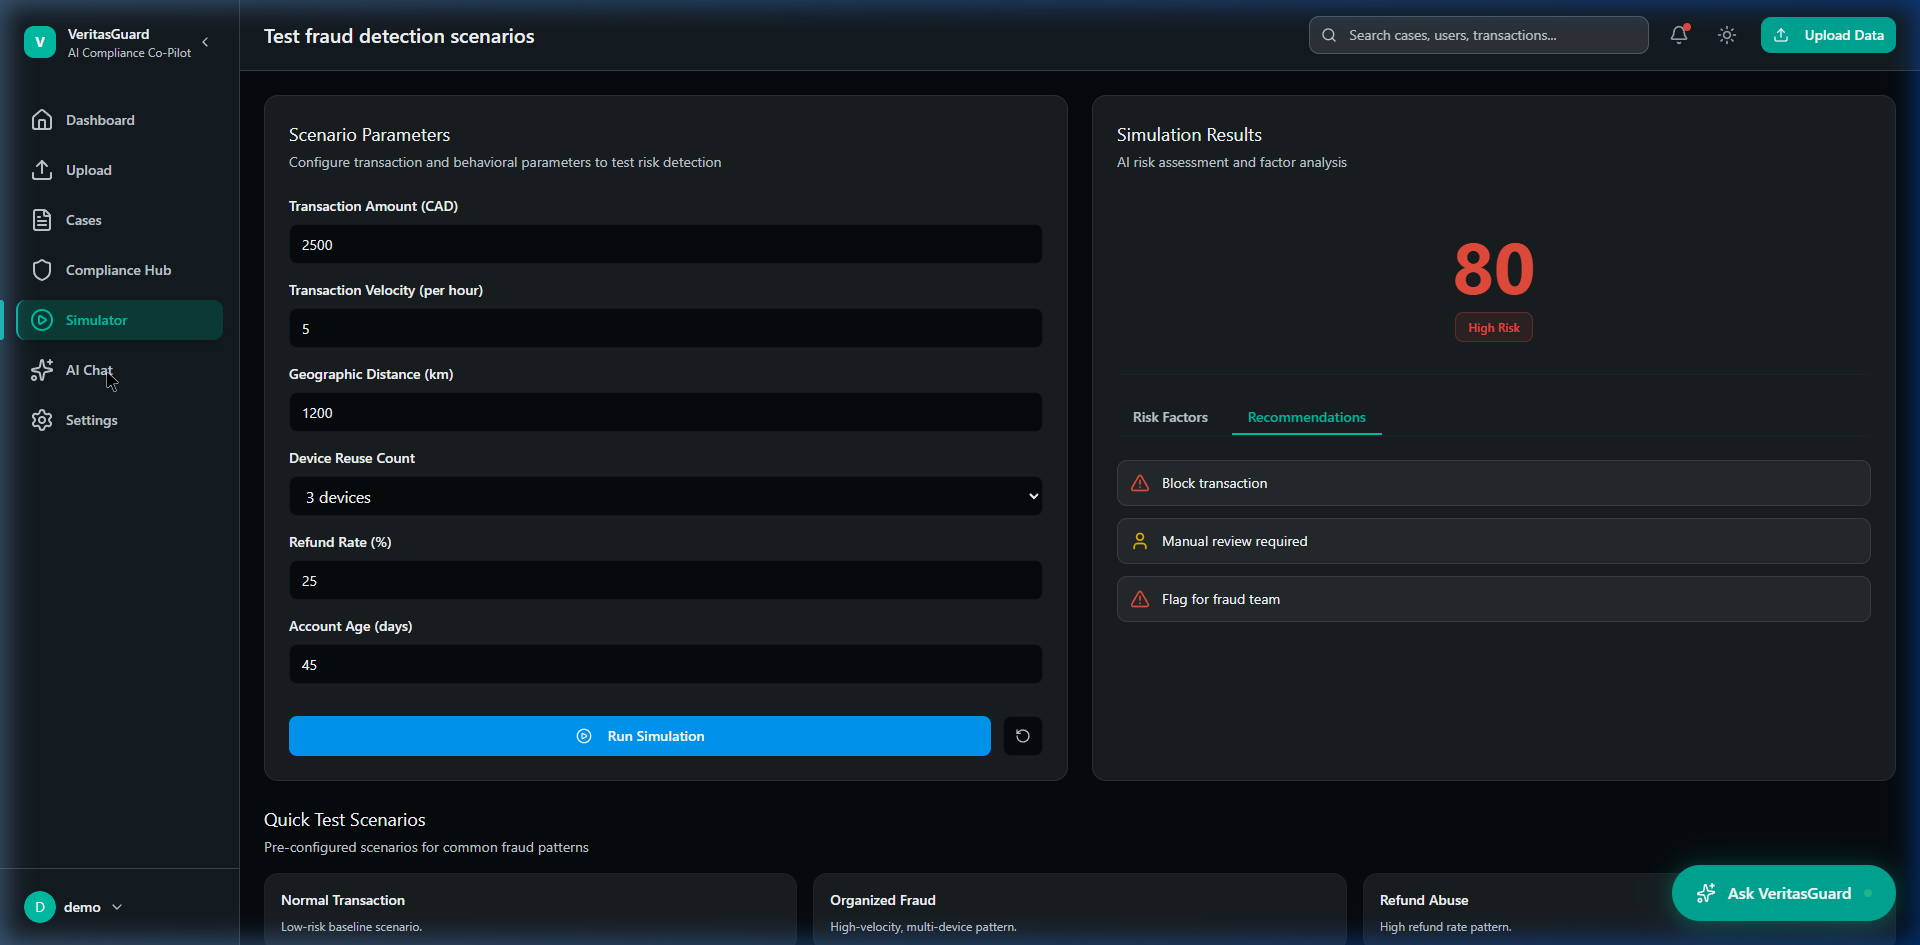This screenshot has width=1920, height=945.
Task: Open AI Chat from sidebar
Action: 89,370
